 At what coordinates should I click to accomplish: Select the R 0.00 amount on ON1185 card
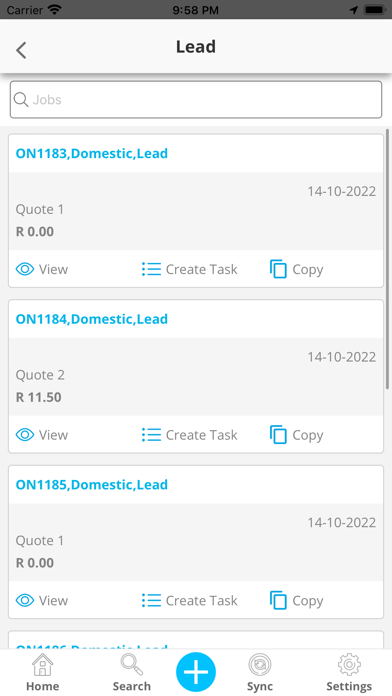pos(35,563)
